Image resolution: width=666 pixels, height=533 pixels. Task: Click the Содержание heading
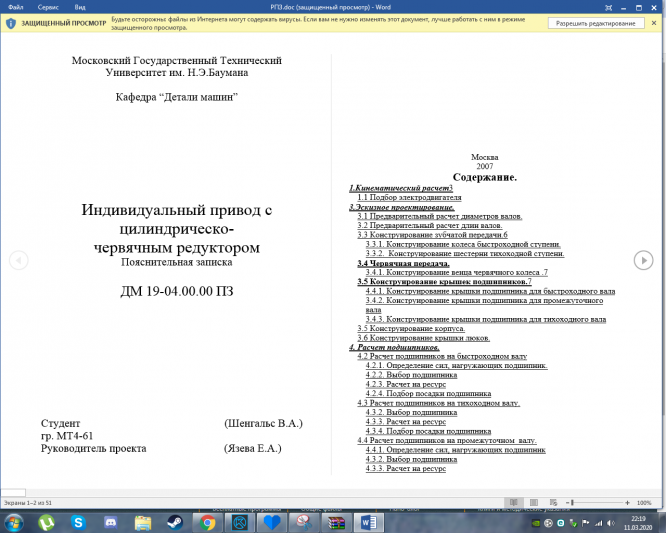[485, 177]
